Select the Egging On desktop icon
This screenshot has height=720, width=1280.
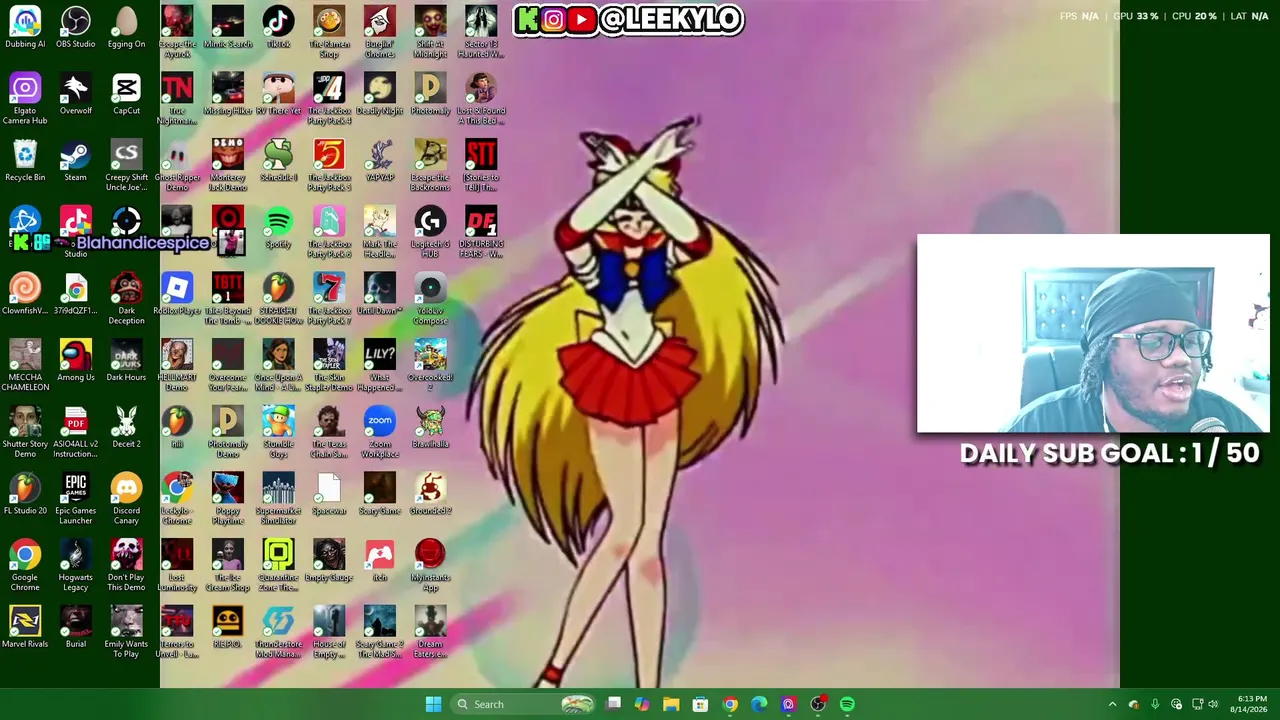click(x=126, y=27)
